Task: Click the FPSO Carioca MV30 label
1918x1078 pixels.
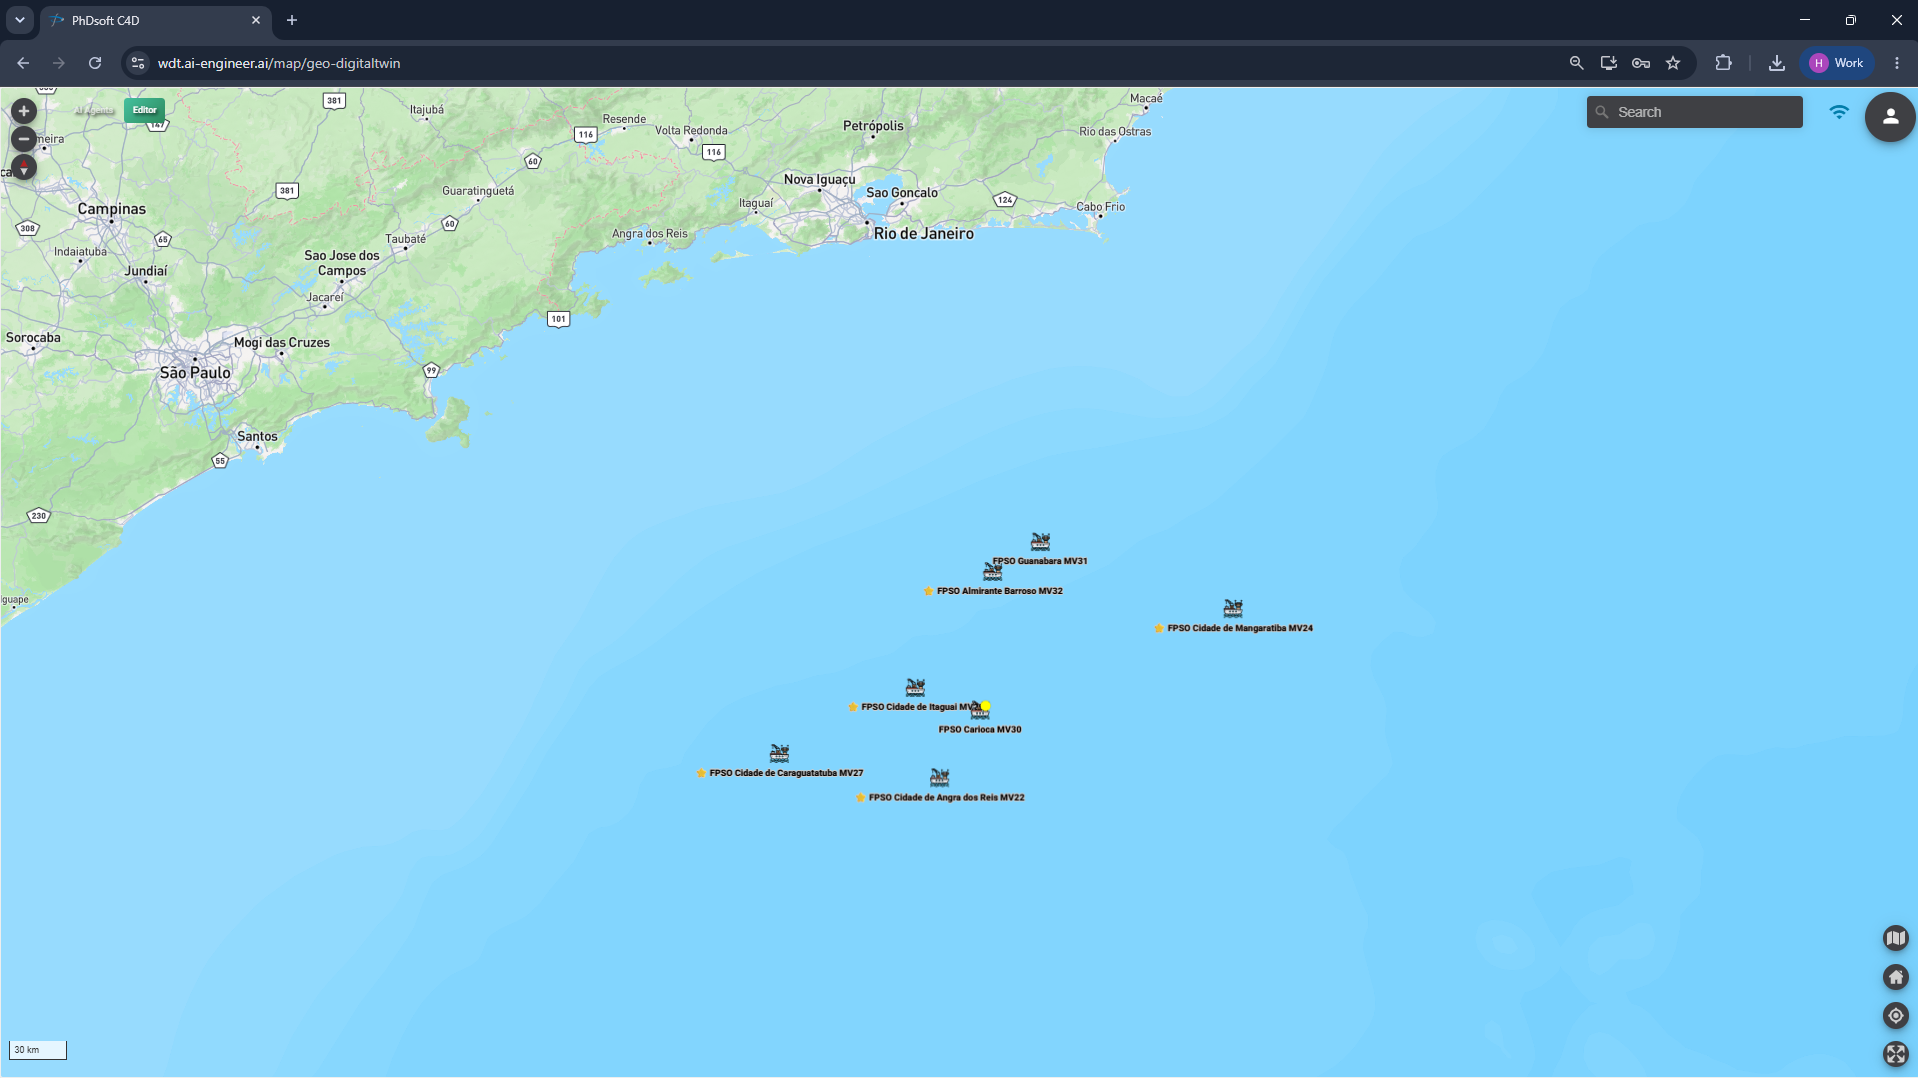Action: (x=980, y=729)
